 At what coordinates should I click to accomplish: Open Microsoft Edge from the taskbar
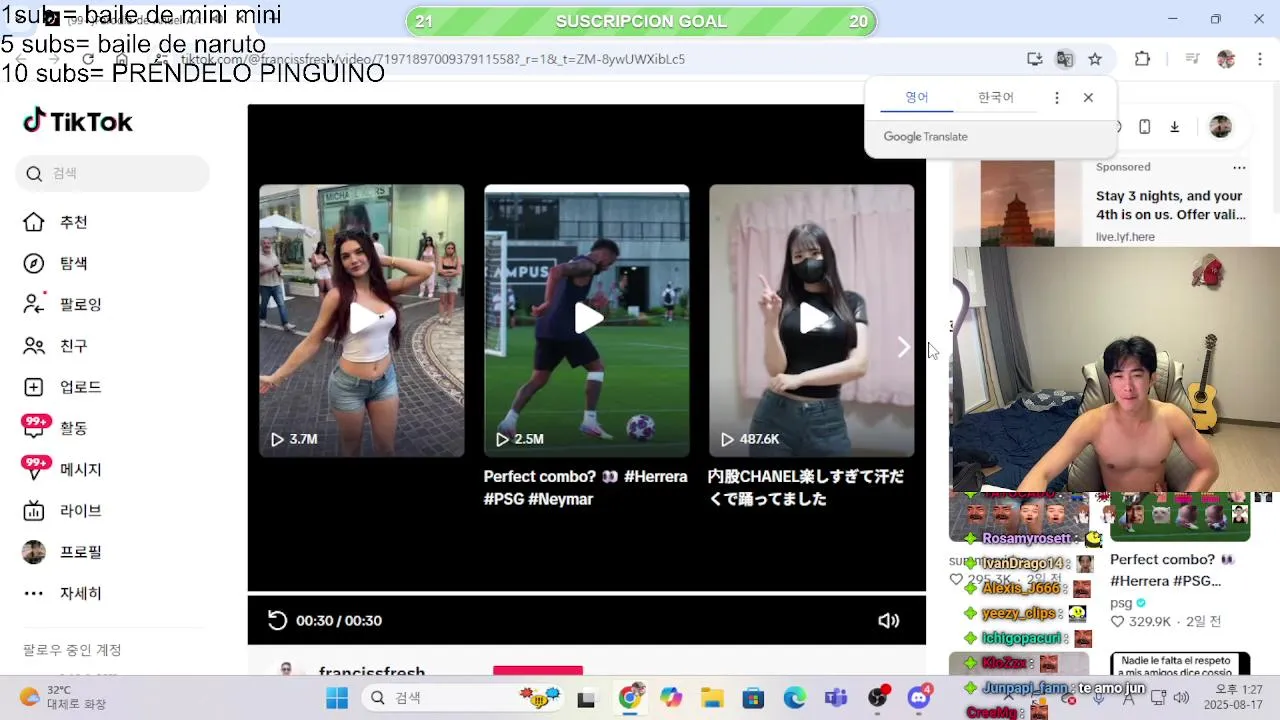pos(794,698)
